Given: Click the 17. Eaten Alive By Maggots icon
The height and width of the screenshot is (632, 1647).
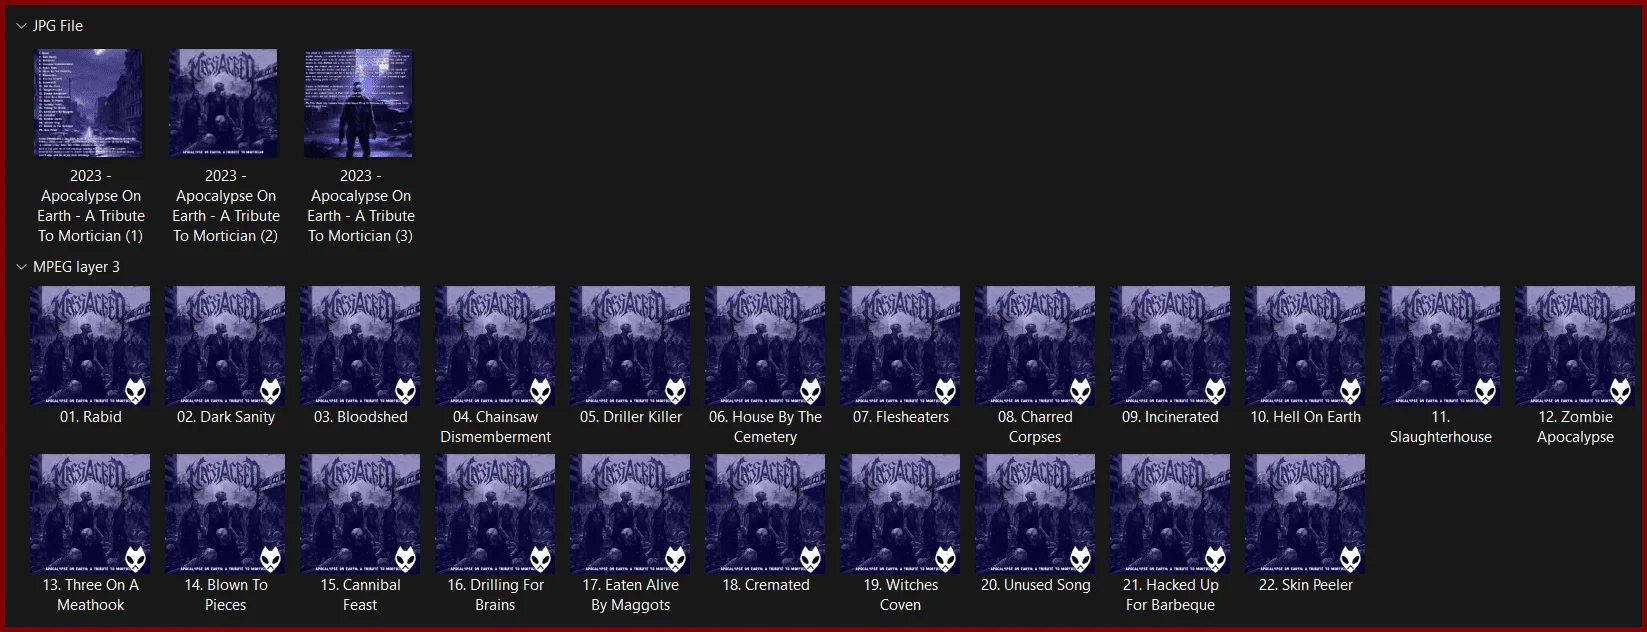Looking at the screenshot, I should click(x=630, y=514).
